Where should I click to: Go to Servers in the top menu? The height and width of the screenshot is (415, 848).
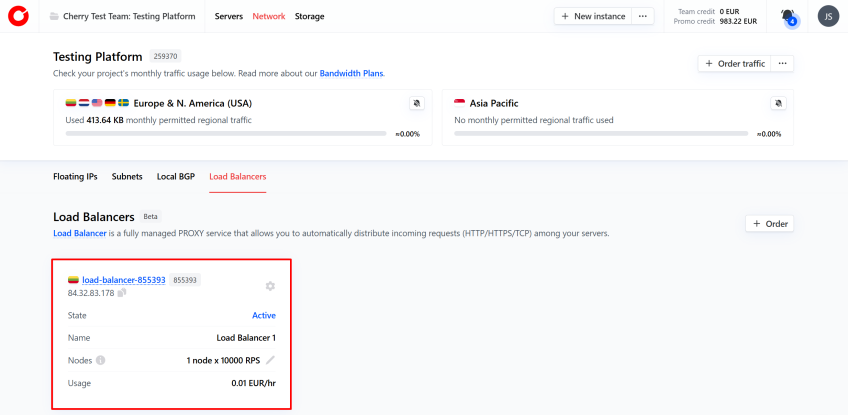point(229,16)
